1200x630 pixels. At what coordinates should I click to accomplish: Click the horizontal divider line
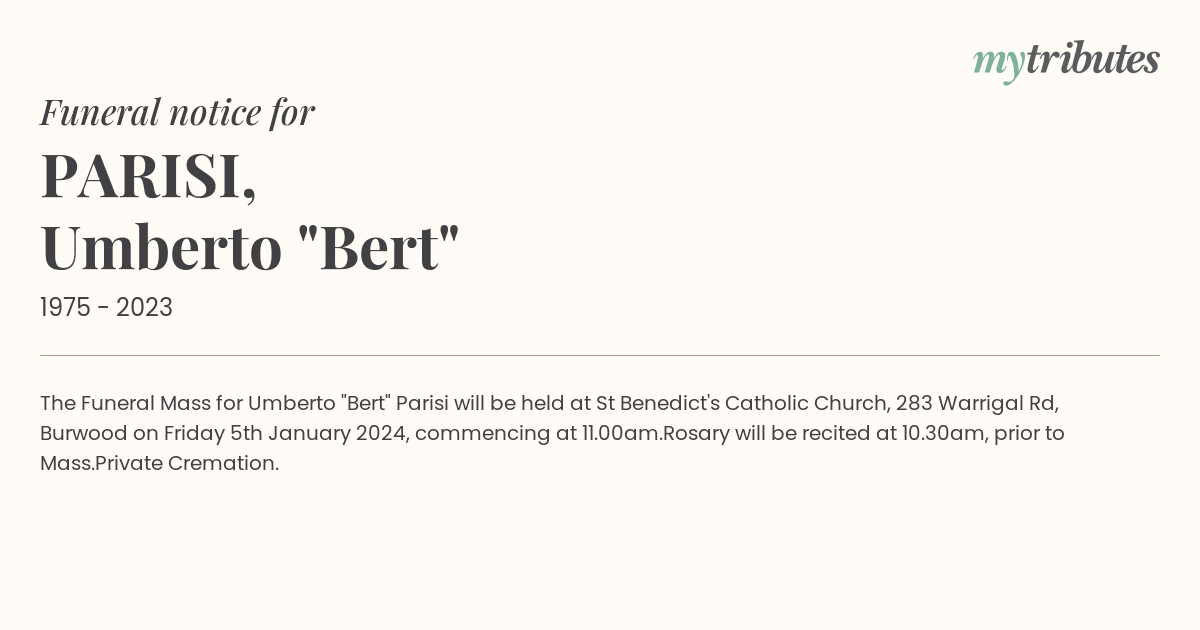click(x=600, y=355)
